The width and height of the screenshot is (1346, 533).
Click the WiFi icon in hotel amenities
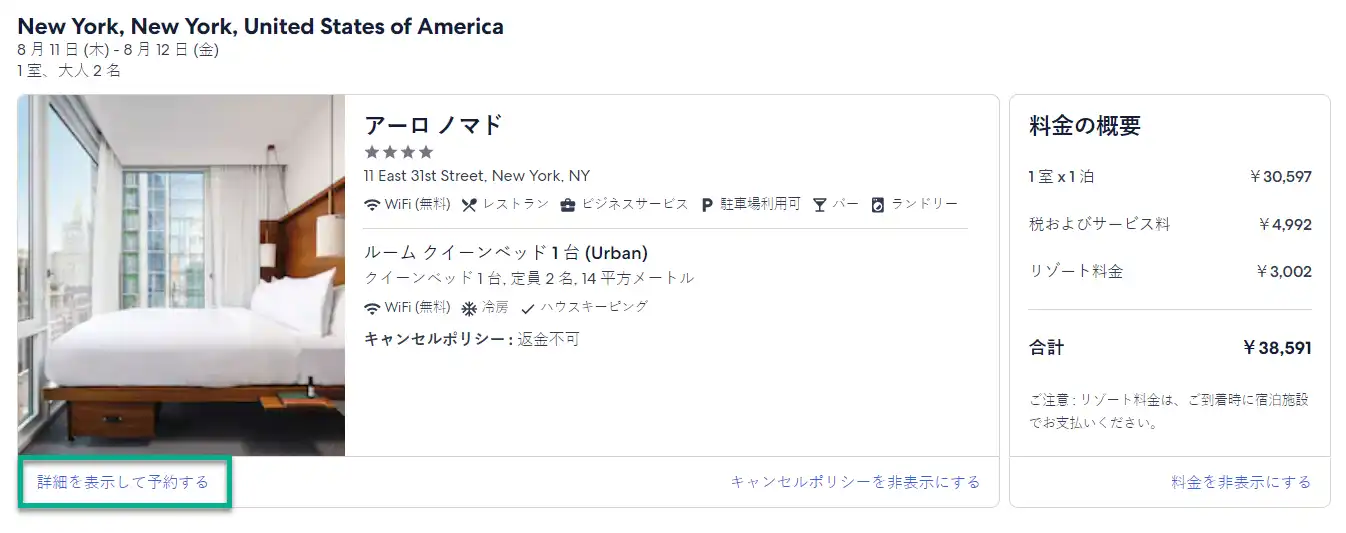pyautogui.click(x=372, y=204)
